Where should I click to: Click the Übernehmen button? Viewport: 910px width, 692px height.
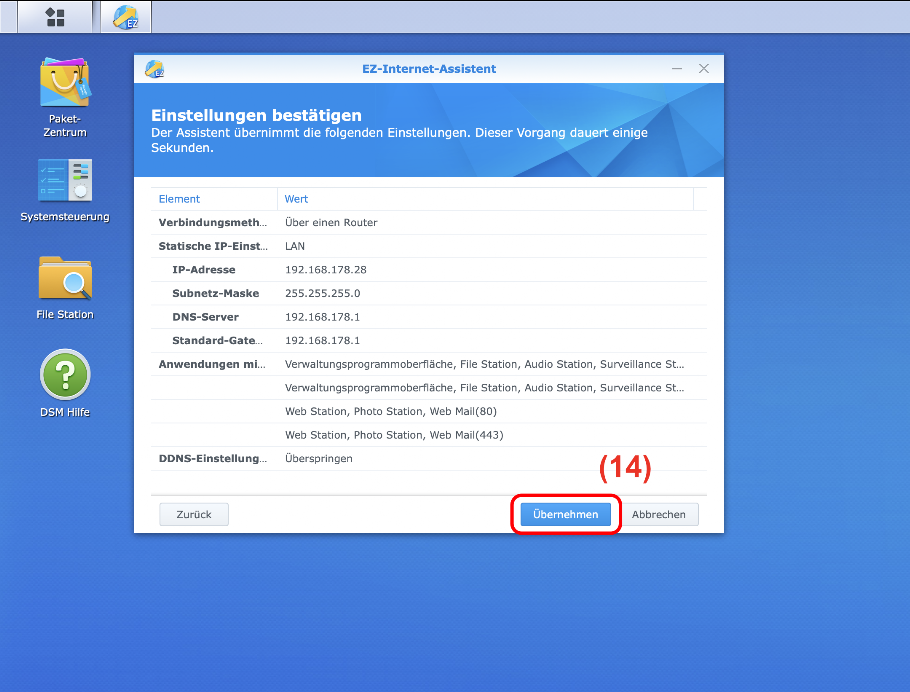pyautogui.click(x=565, y=514)
